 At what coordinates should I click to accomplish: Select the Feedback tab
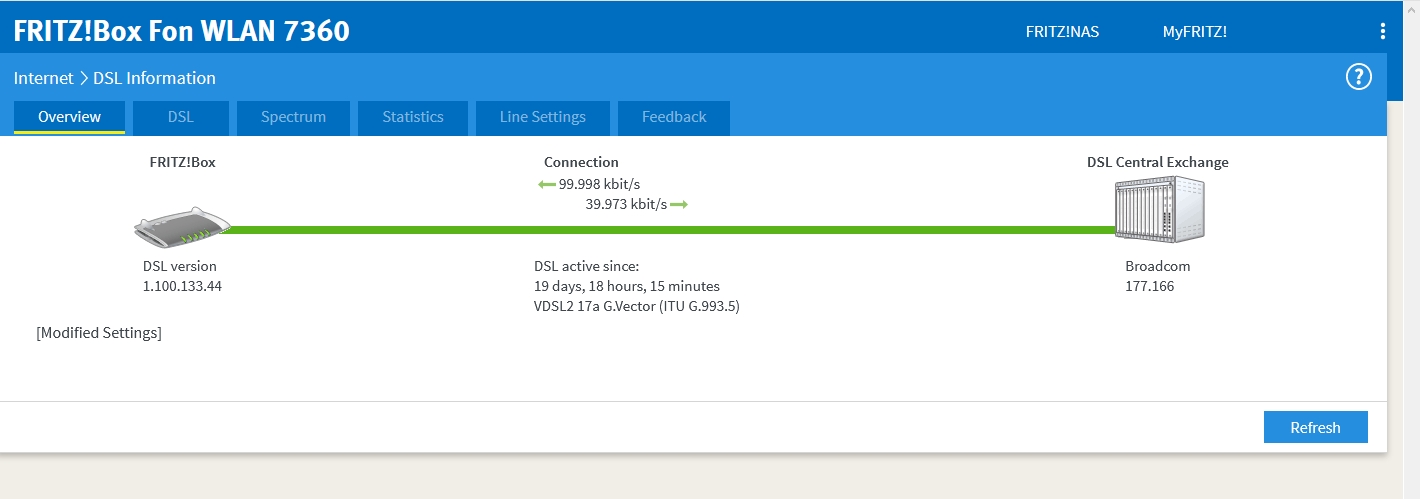(674, 117)
